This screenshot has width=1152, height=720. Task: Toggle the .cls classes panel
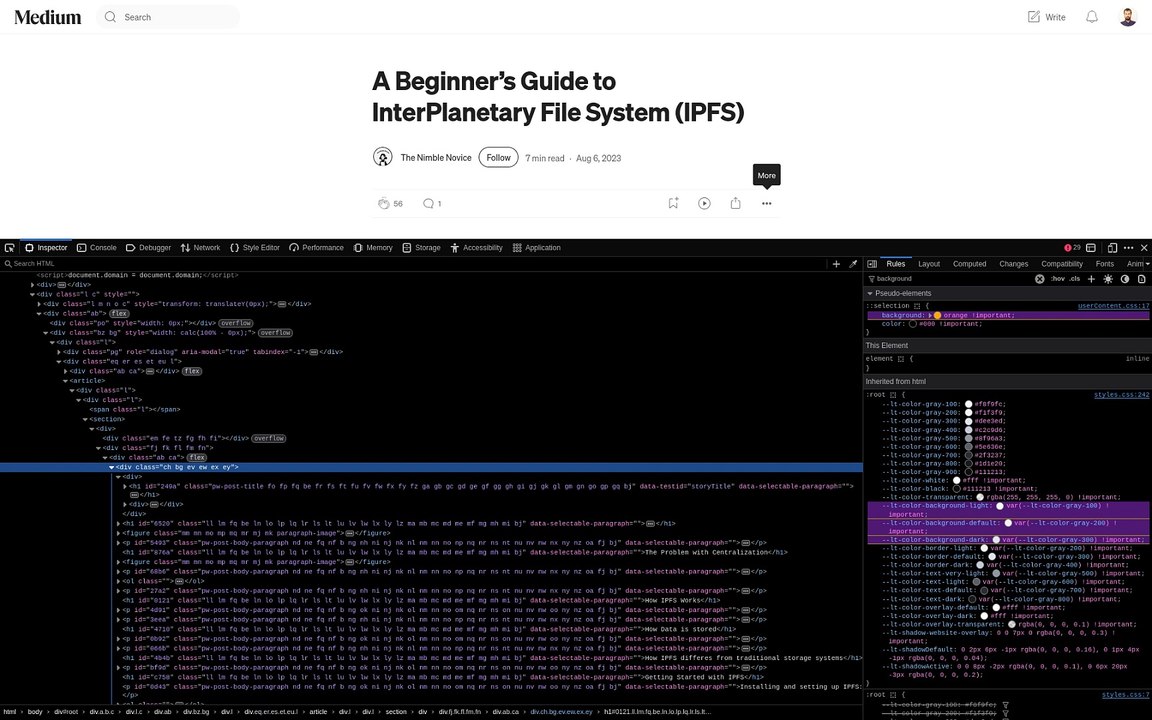(x=1075, y=279)
